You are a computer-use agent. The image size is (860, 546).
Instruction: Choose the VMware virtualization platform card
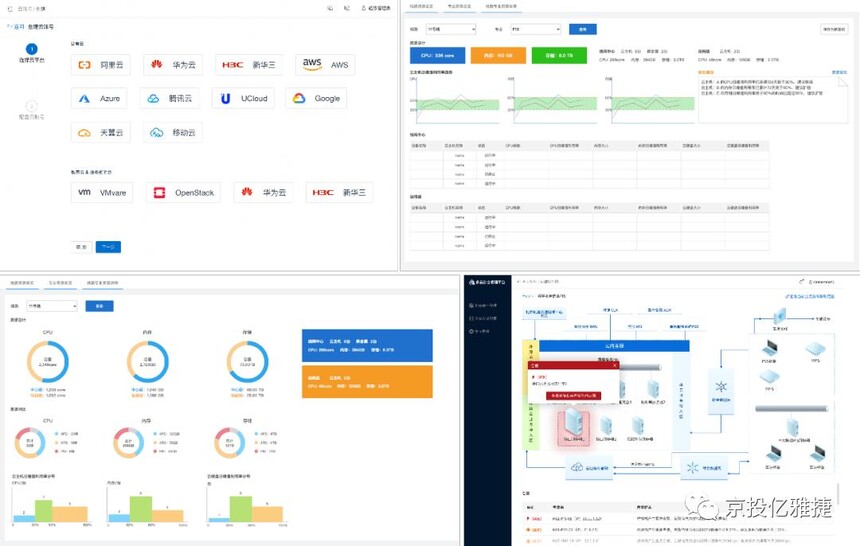coord(102,193)
